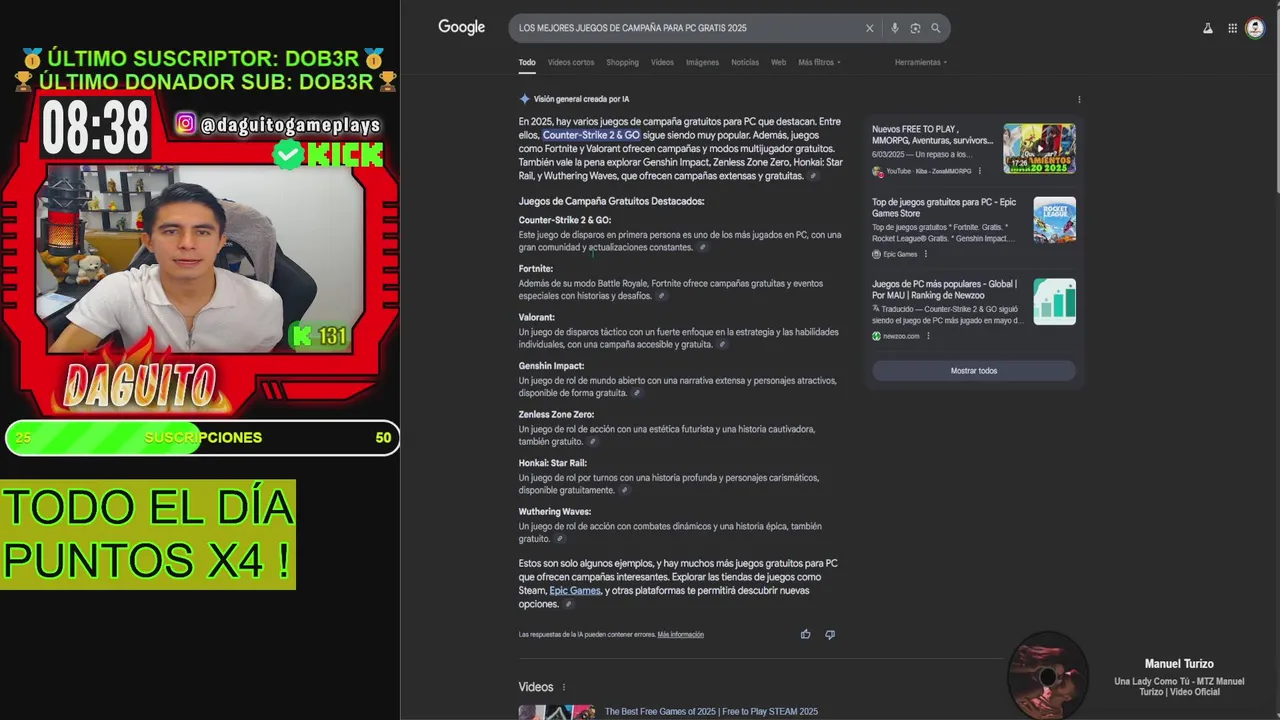Image resolution: width=1280 pixels, height=720 pixels.
Task: Click the Fortnite: heading
Action: coord(535,269)
